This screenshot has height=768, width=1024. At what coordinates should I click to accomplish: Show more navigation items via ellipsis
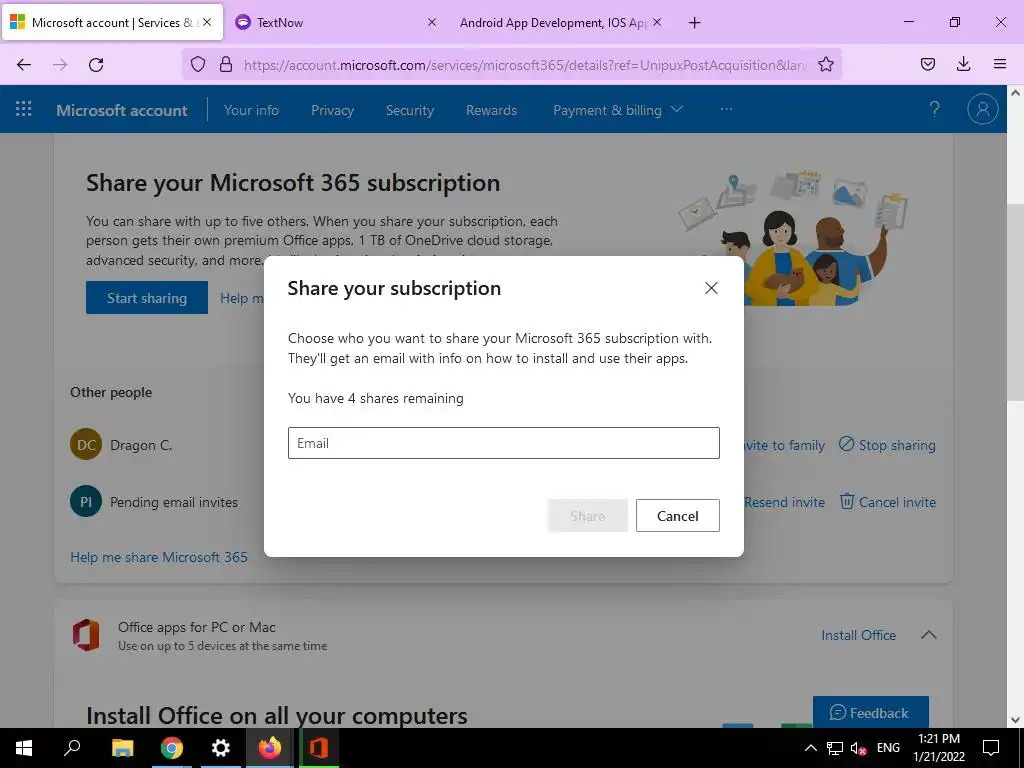tap(726, 109)
